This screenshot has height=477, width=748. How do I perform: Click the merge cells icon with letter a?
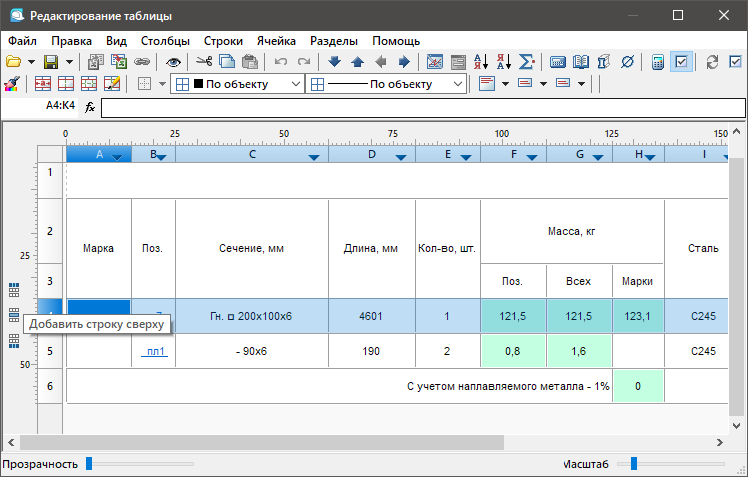[x=42, y=84]
